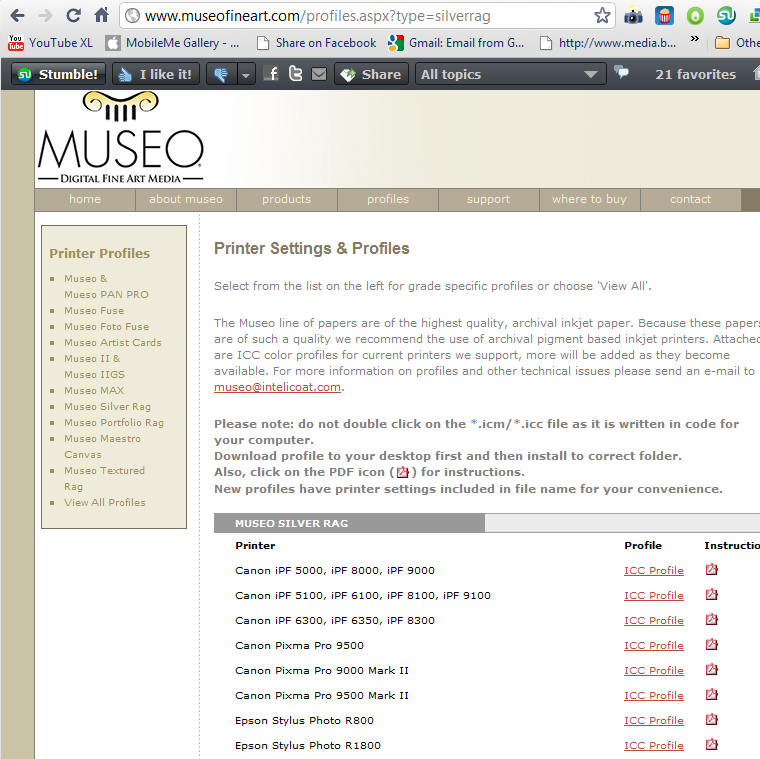The image size is (760, 759).
Task: Share to Twitter via toolbar icon
Action: tap(295, 74)
